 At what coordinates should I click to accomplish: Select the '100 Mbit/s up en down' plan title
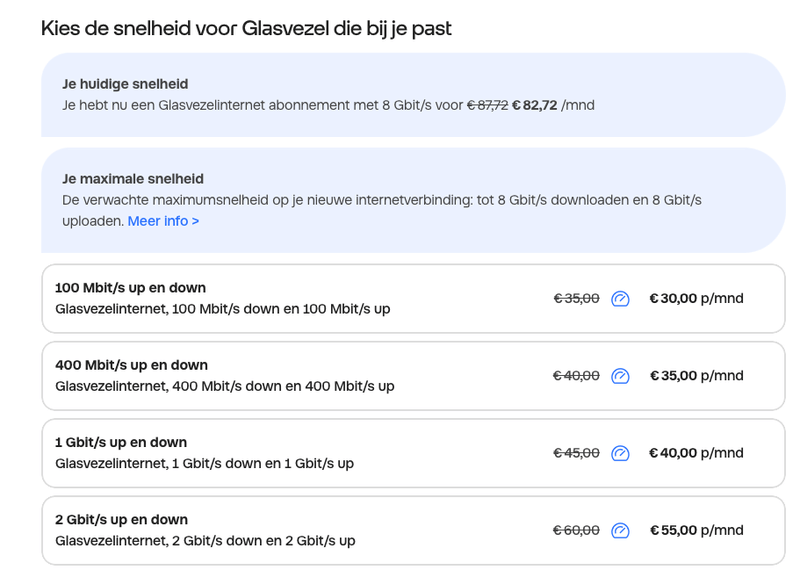[130, 288]
